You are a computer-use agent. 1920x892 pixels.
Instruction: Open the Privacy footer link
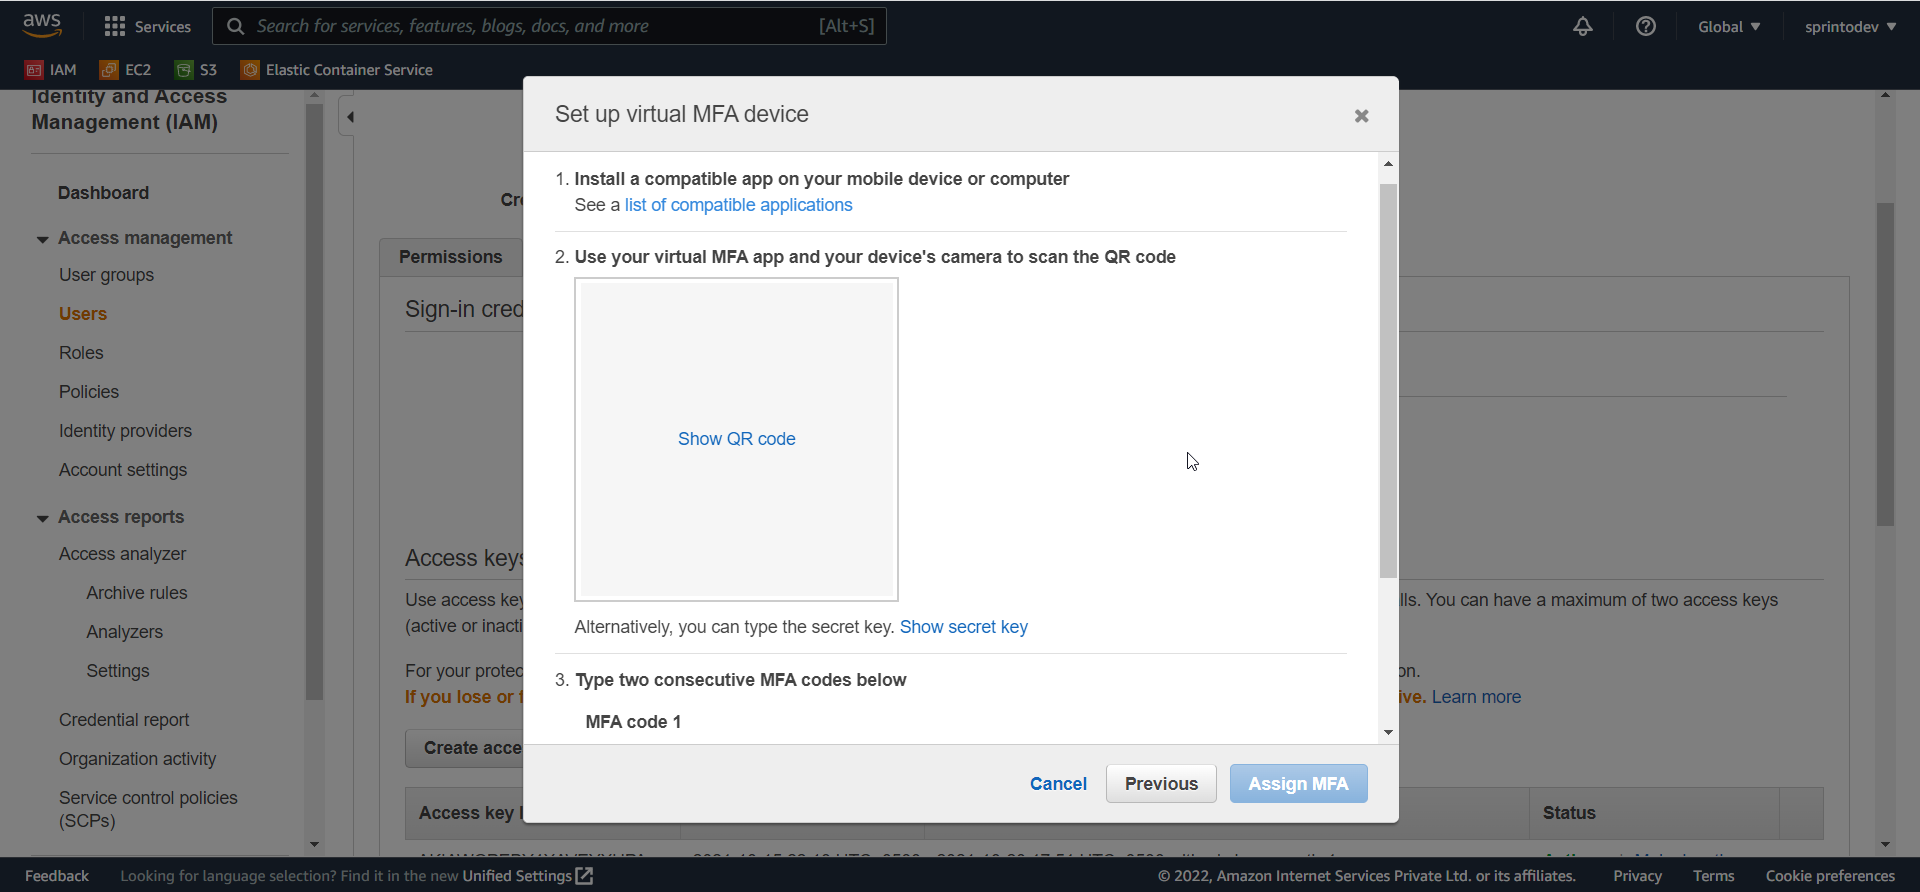(x=1637, y=876)
